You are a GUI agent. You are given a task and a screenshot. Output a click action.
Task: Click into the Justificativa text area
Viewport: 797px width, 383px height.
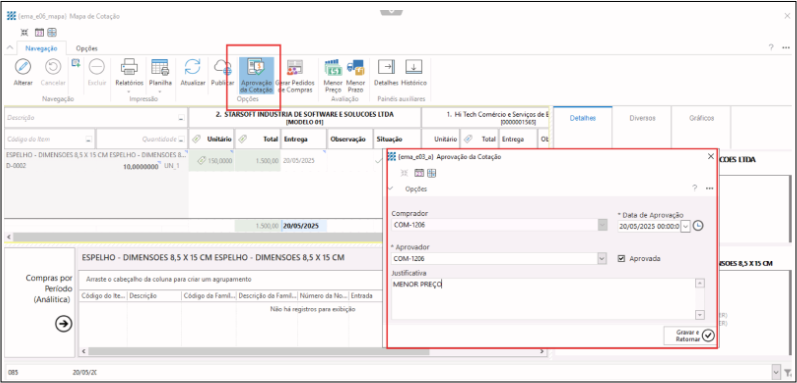pos(544,299)
